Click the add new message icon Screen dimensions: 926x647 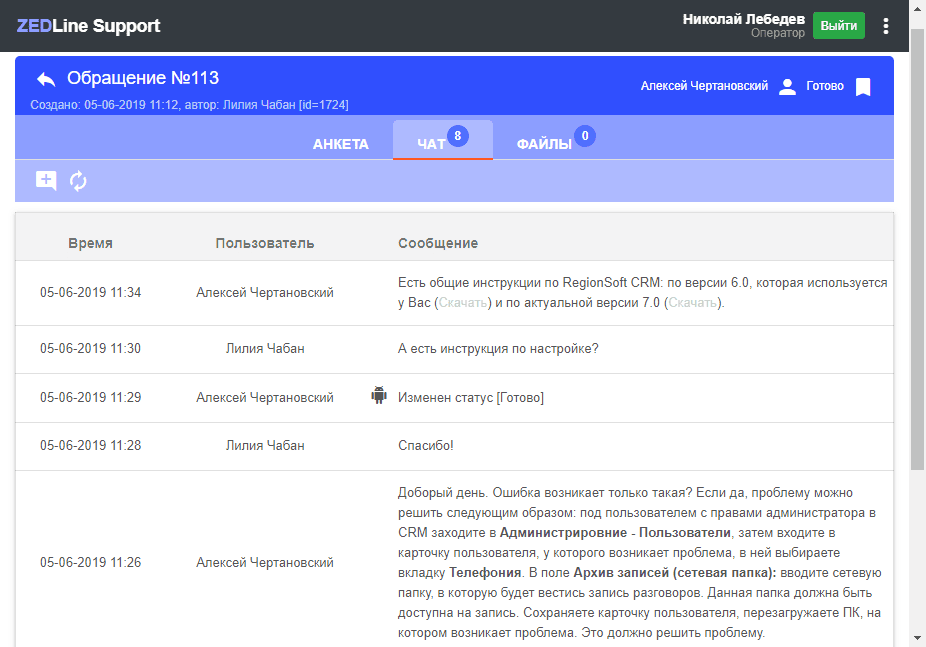(x=46, y=180)
